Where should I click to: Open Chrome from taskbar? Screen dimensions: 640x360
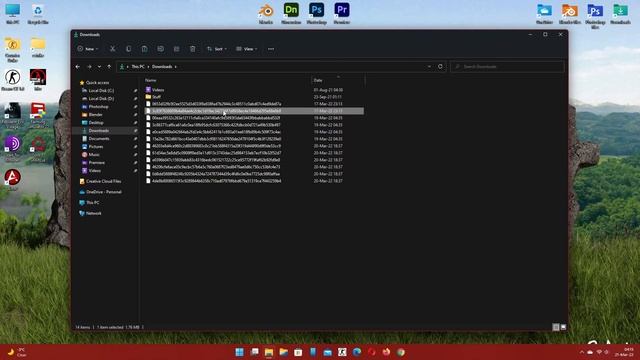[401, 352]
